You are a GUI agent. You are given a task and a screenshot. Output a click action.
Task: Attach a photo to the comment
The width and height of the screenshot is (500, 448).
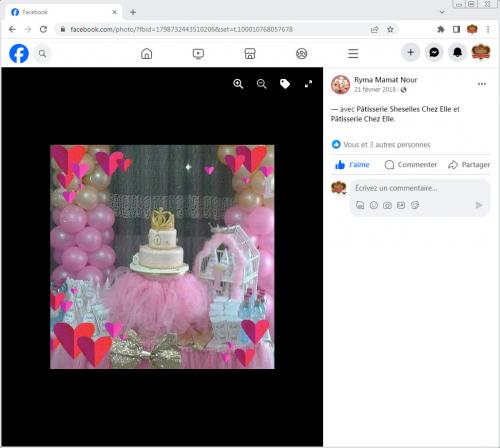[x=387, y=205]
